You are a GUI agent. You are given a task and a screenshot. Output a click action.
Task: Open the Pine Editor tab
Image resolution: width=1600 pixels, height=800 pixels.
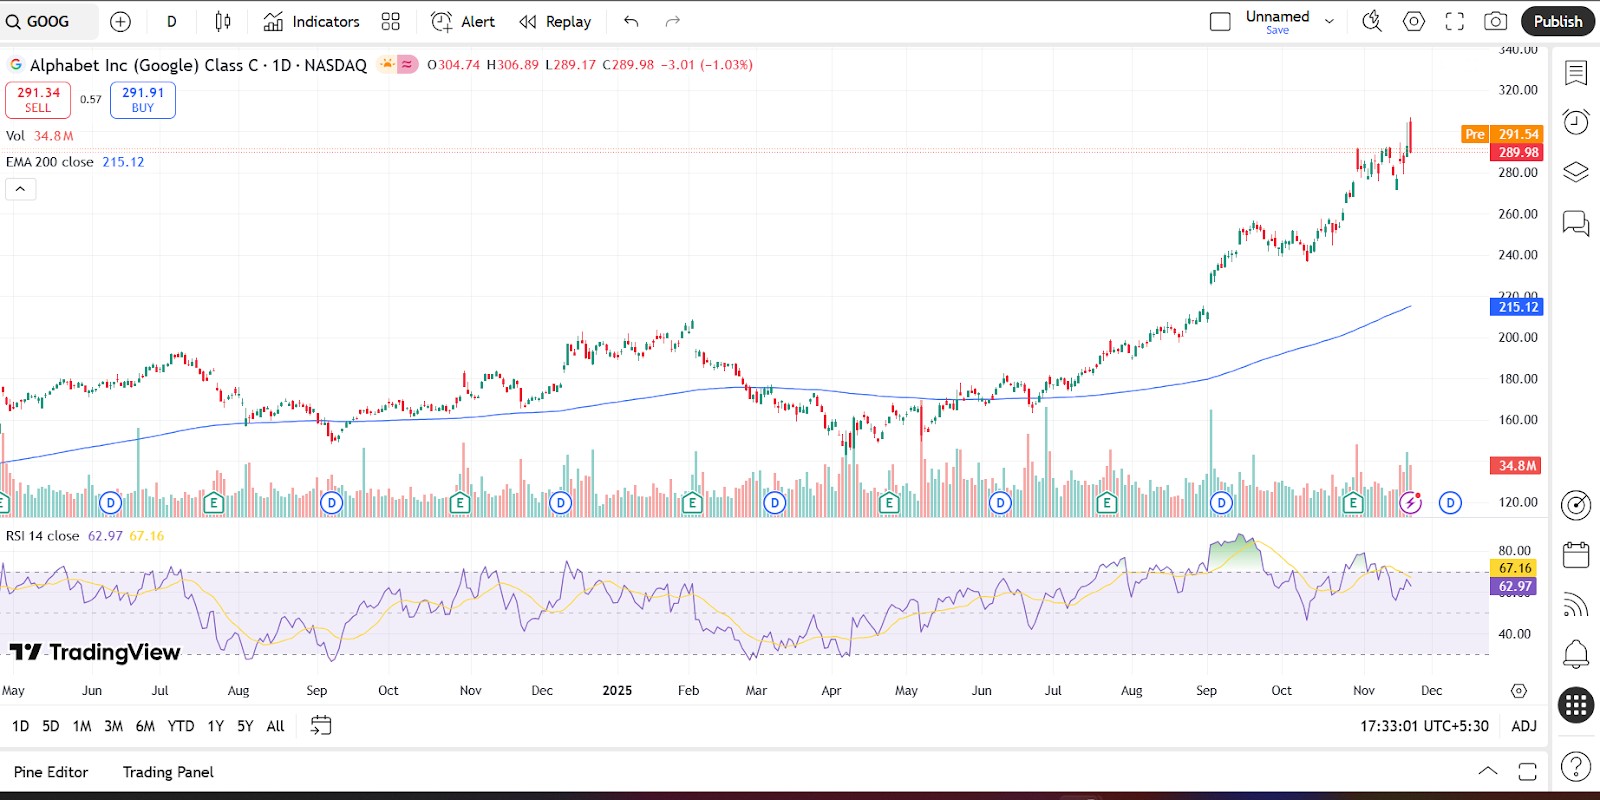click(51, 772)
